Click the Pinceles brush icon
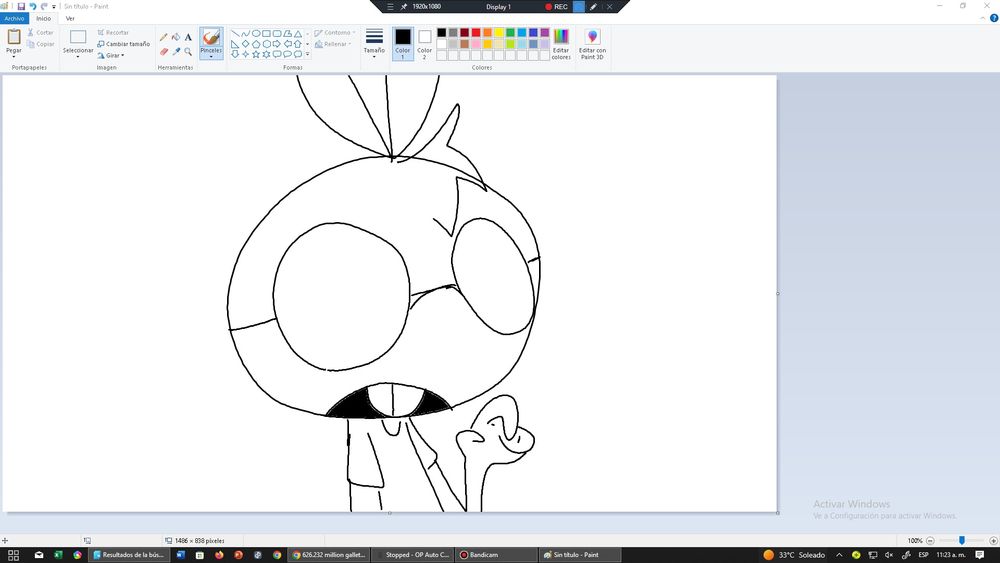1000x563 pixels. click(x=211, y=38)
